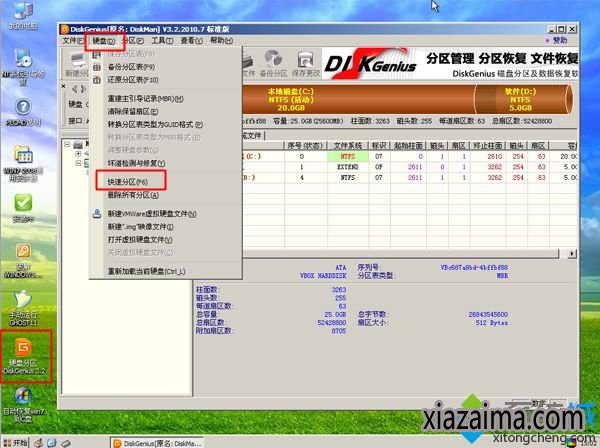
Task: Expand the first partition tree node
Action: point(78,154)
